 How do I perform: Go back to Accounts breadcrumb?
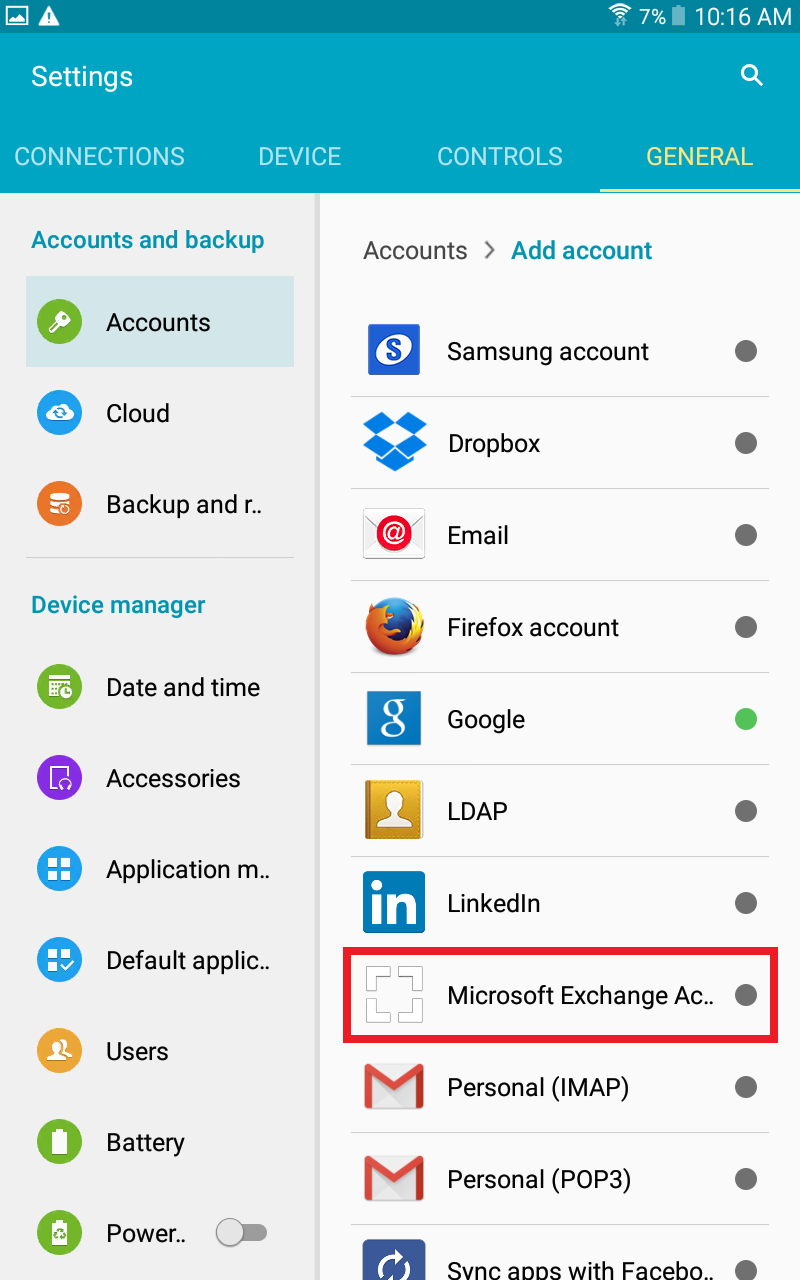415,250
